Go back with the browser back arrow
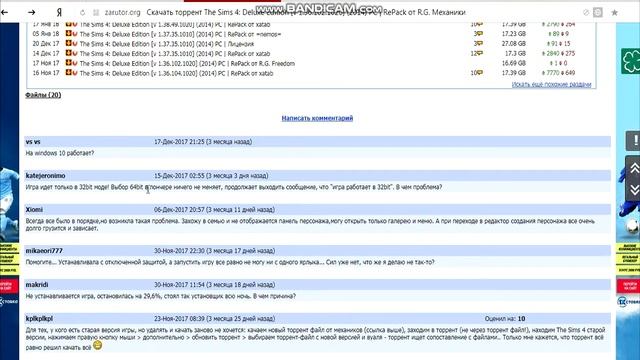Image resolution: width=640 pixels, height=360 pixels. pos(5,13)
